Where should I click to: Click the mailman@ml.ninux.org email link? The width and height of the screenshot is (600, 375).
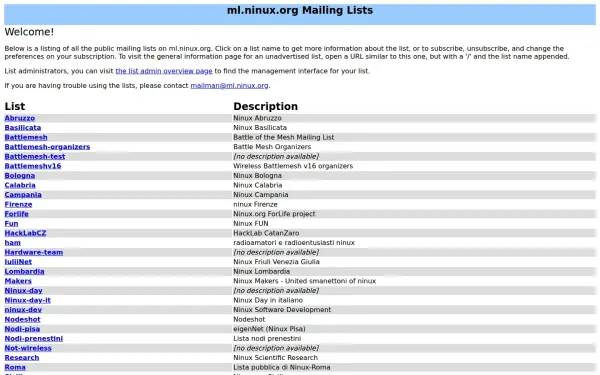point(229,86)
